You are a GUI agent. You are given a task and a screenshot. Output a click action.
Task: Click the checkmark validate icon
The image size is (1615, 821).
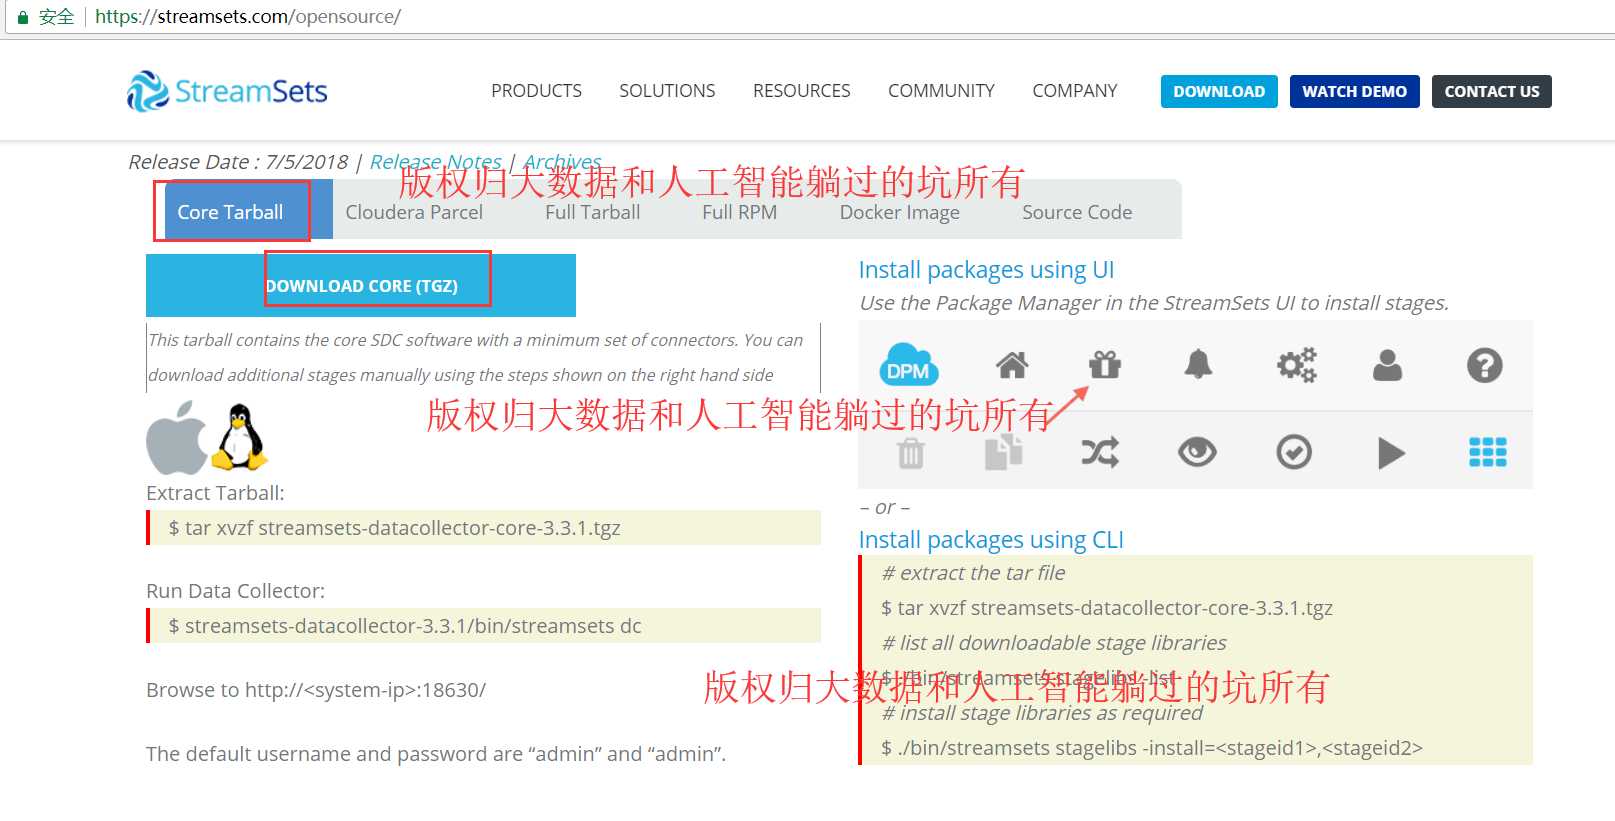[1294, 453]
